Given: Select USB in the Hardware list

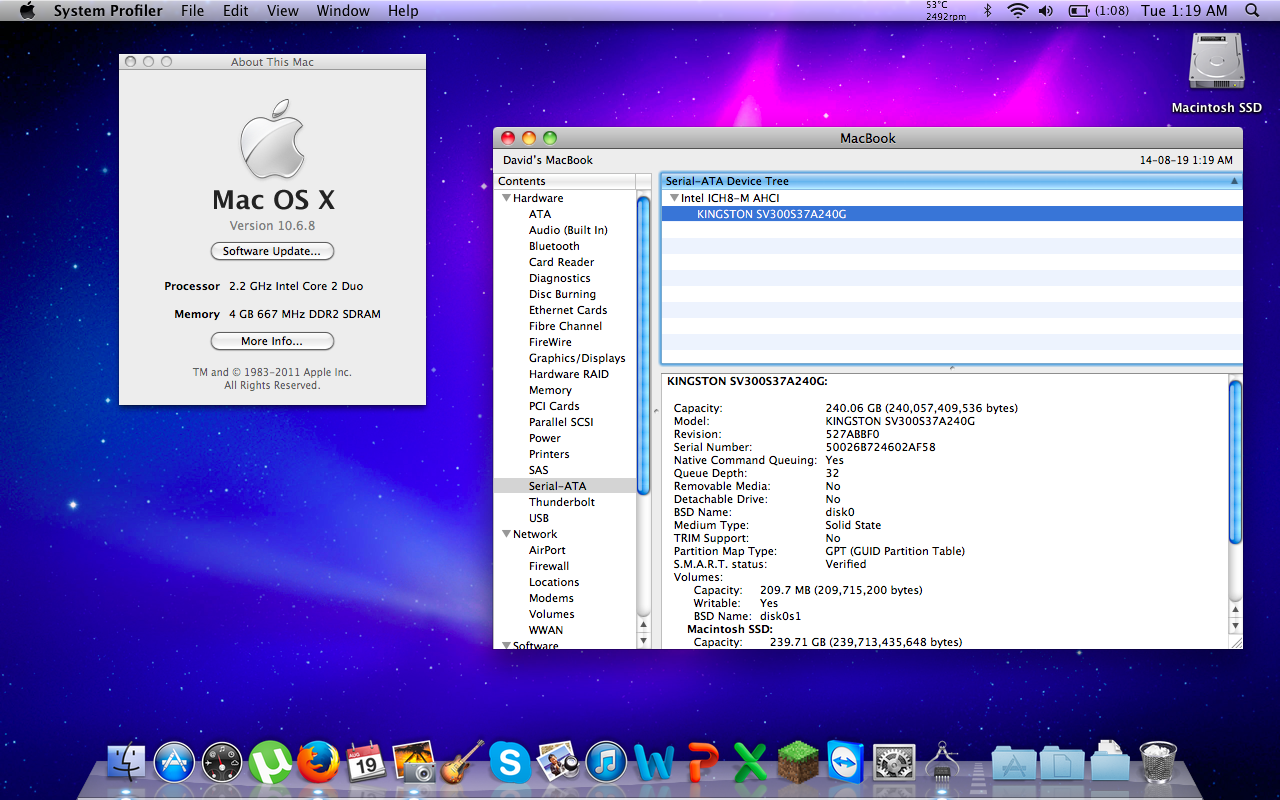Looking at the screenshot, I should point(539,518).
